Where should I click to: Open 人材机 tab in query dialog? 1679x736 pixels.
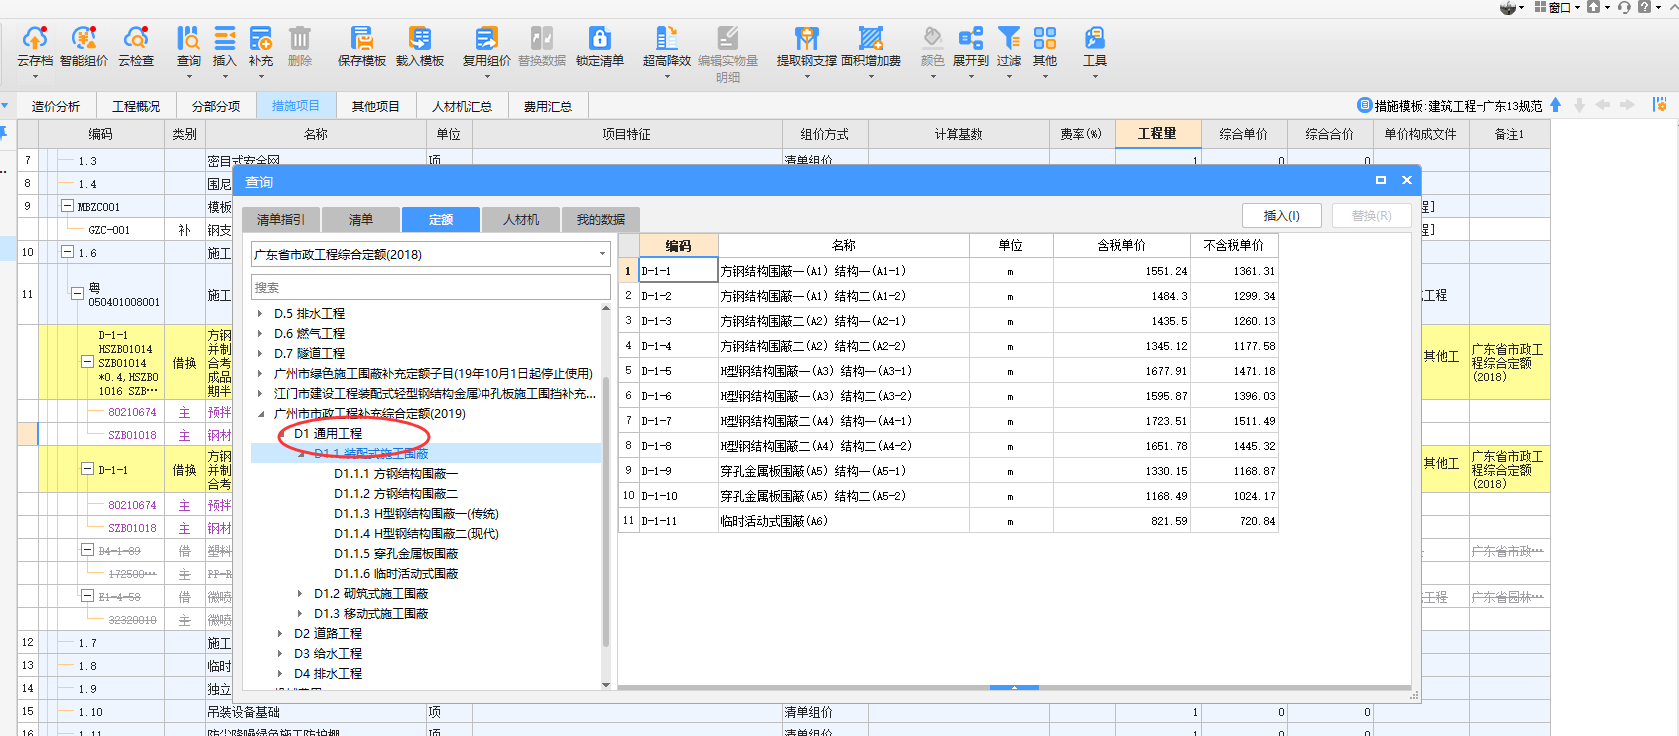pyautogui.click(x=521, y=219)
